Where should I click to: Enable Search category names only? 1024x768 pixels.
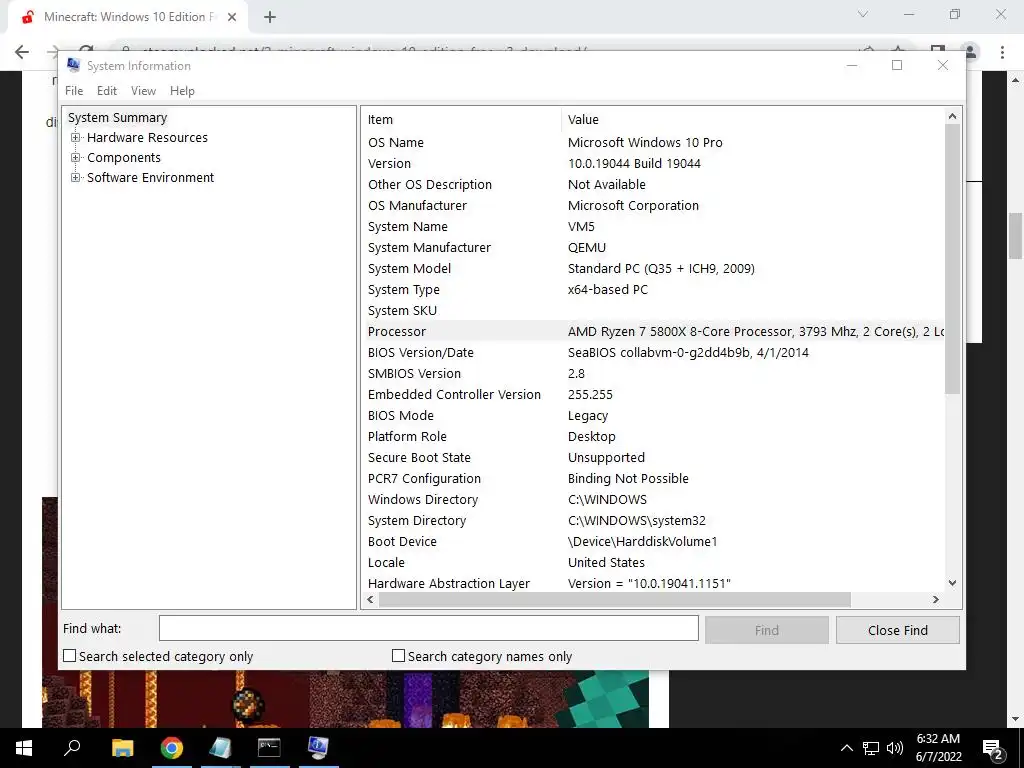point(398,656)
